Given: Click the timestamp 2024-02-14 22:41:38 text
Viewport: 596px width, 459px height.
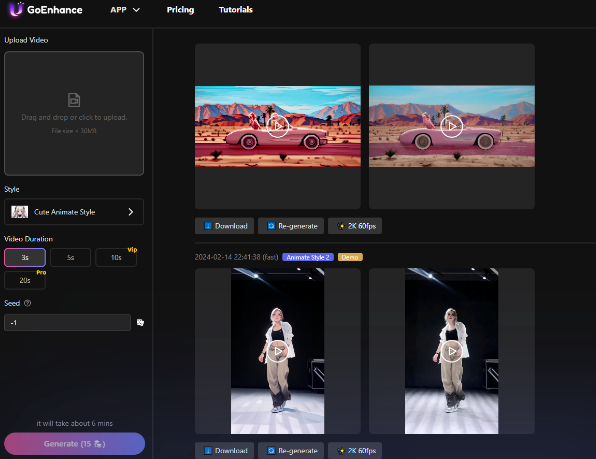Looking at the screenshot, I should (x=228, y=257).
